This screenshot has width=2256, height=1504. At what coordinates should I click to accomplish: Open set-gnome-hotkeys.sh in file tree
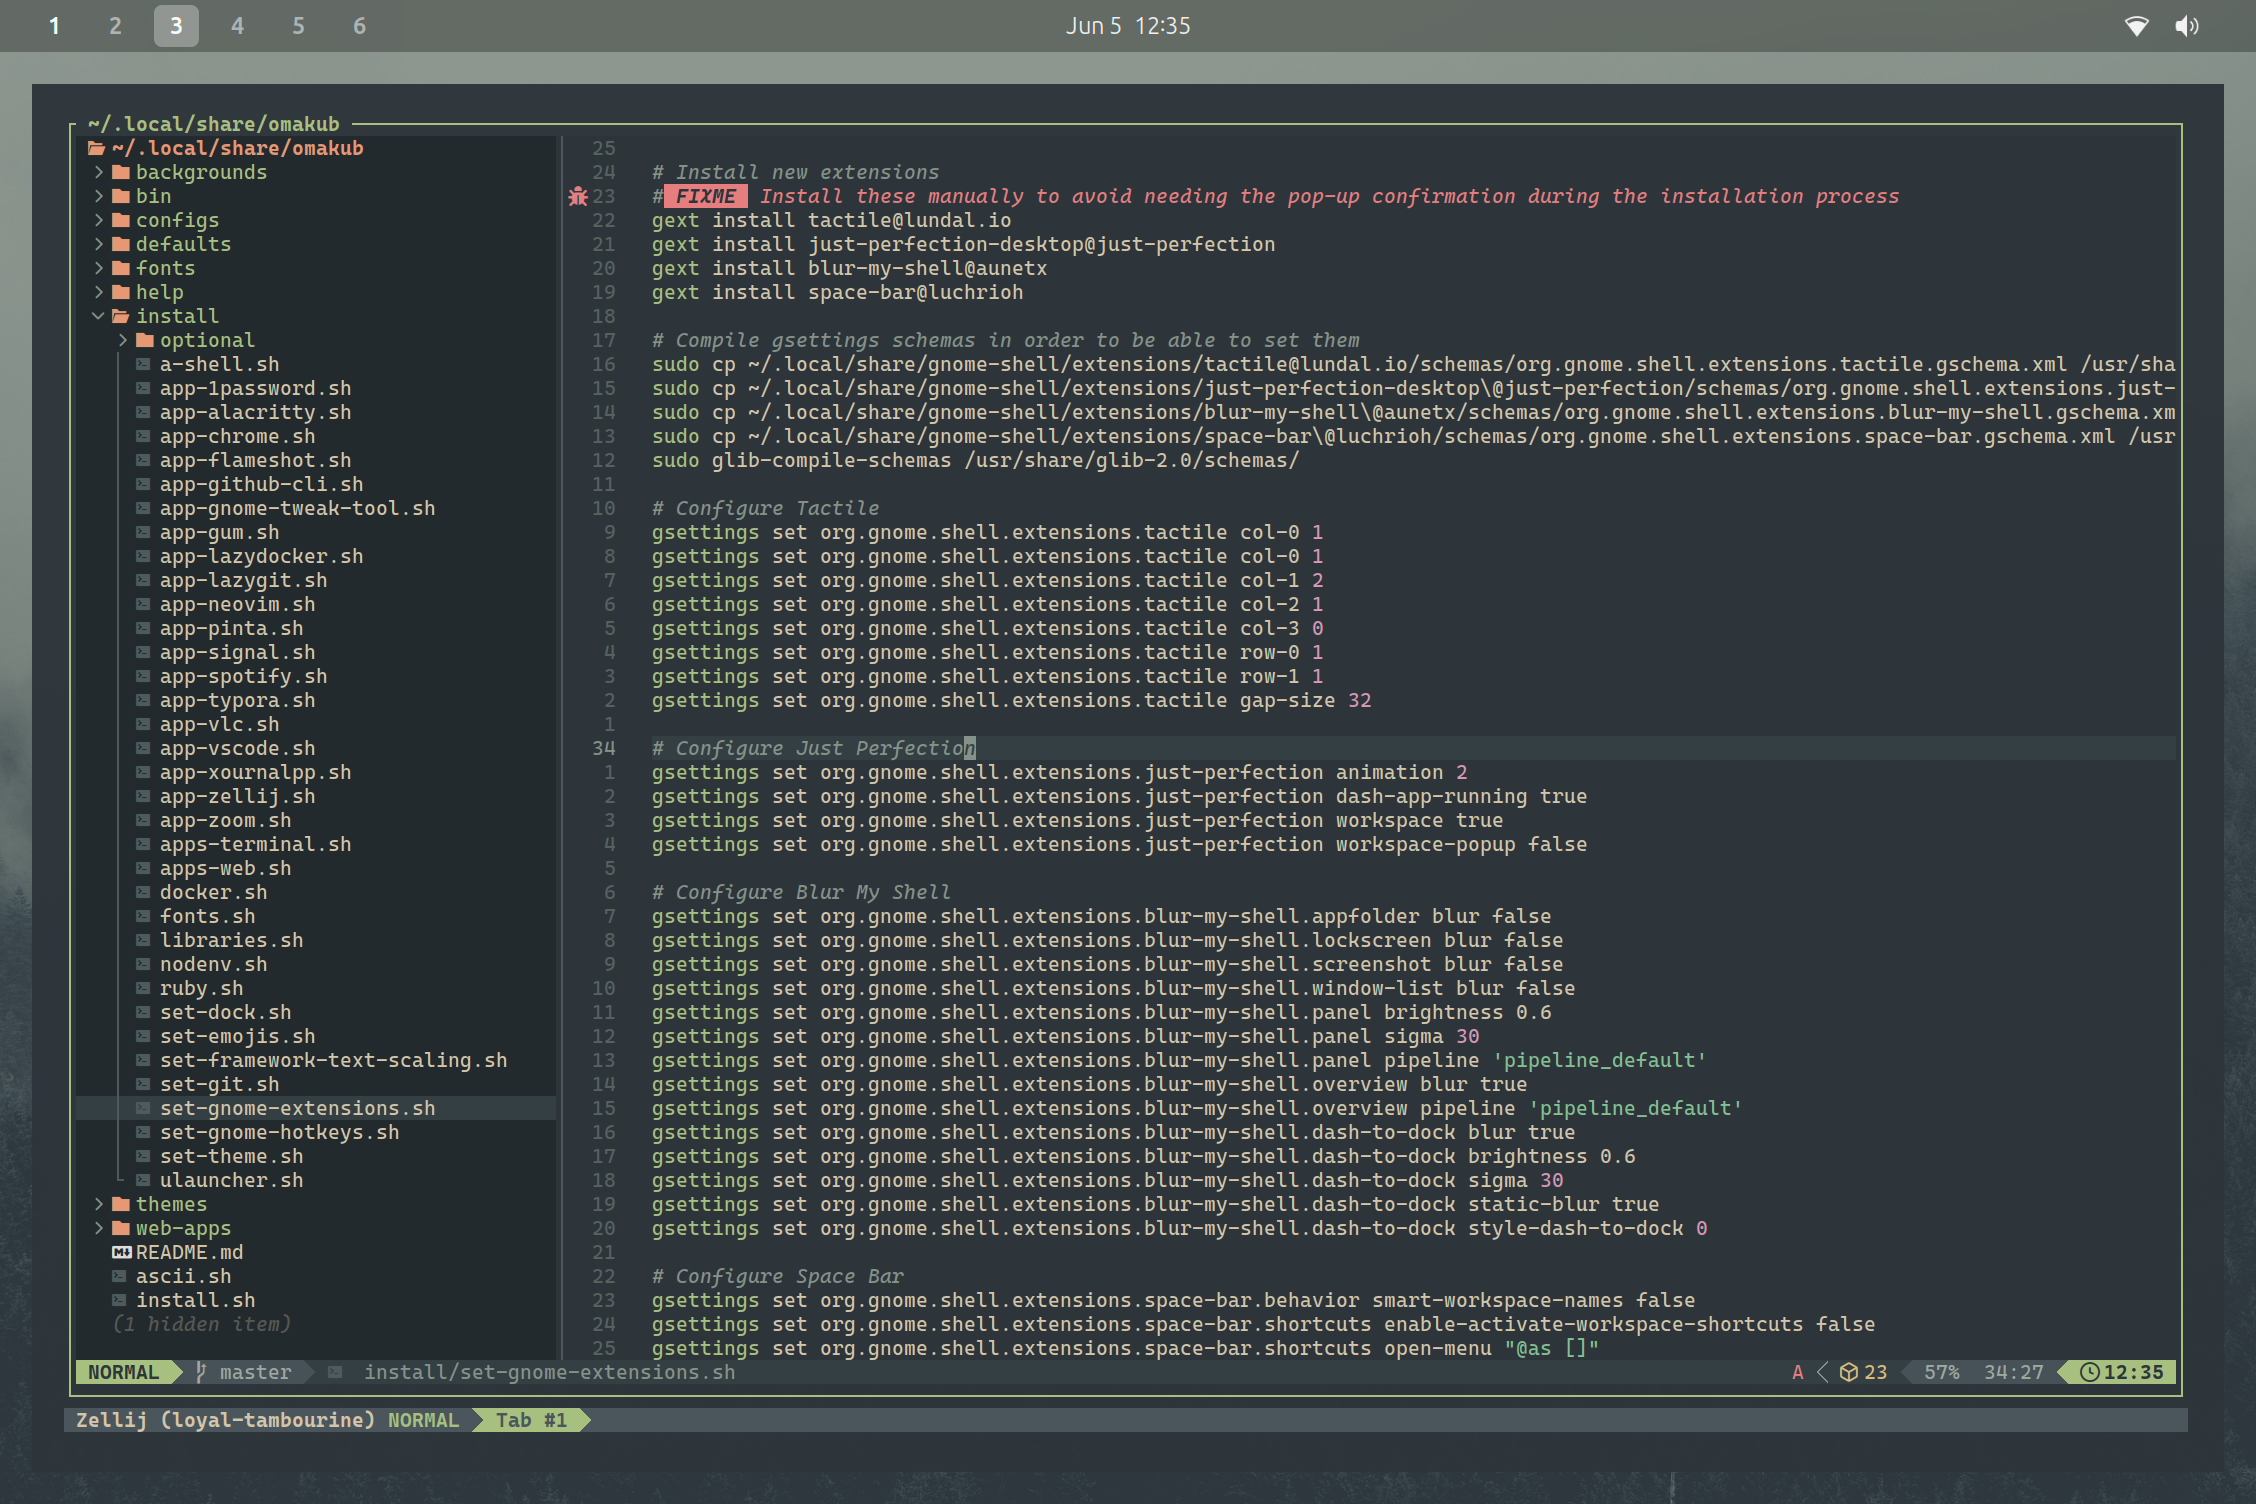[x=279, y=1132]
